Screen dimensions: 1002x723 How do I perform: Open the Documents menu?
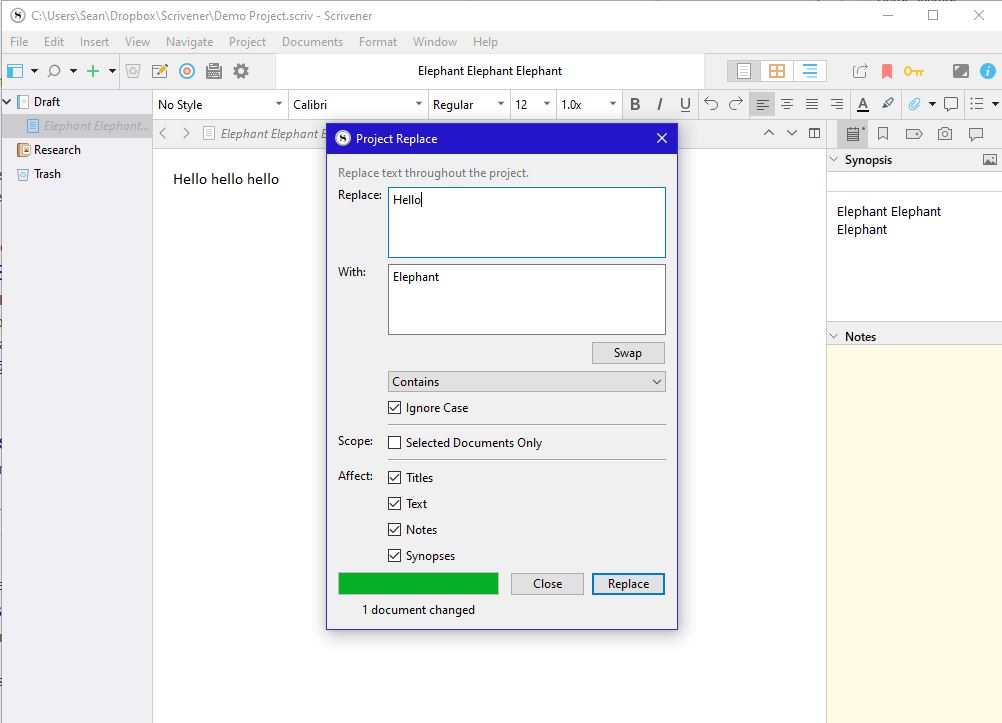pyautogui.click(x=312, y=42)
